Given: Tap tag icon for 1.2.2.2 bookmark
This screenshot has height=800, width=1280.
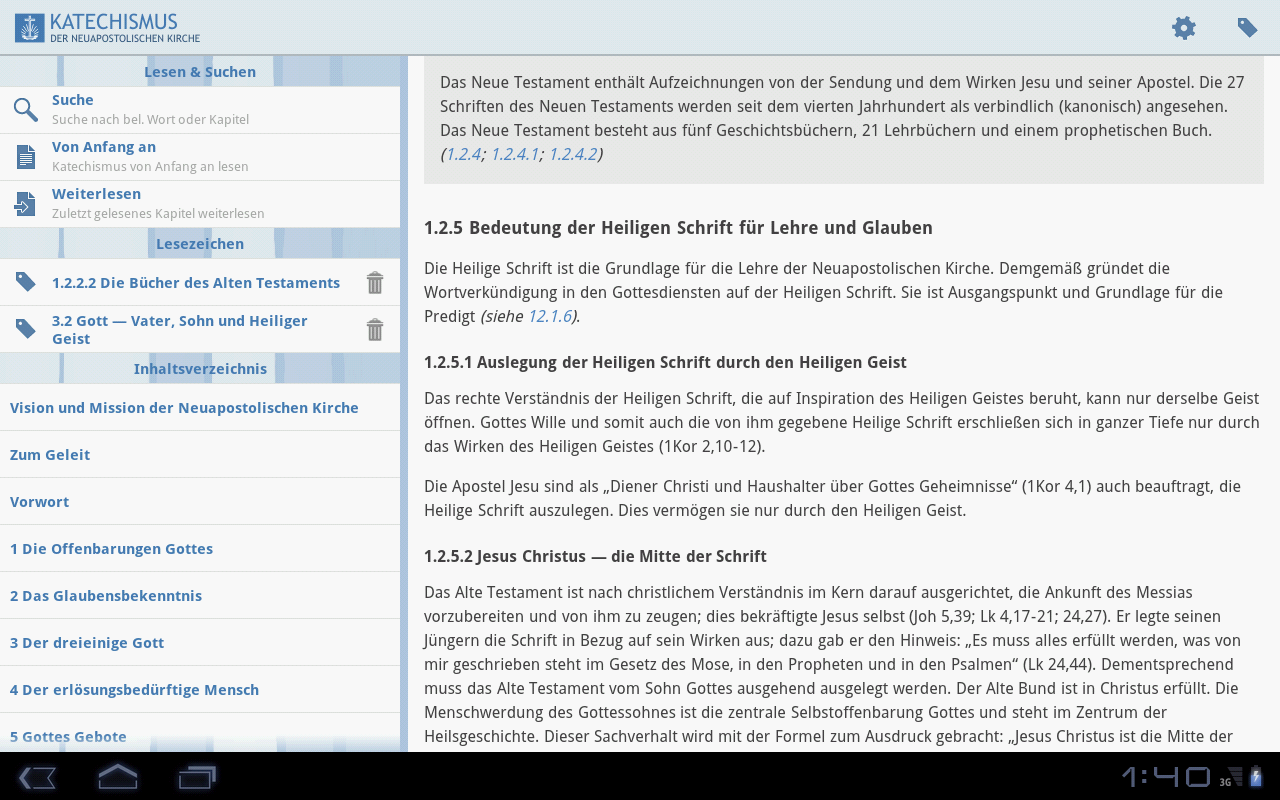Looking at the screenshot, I should [26, 282].
